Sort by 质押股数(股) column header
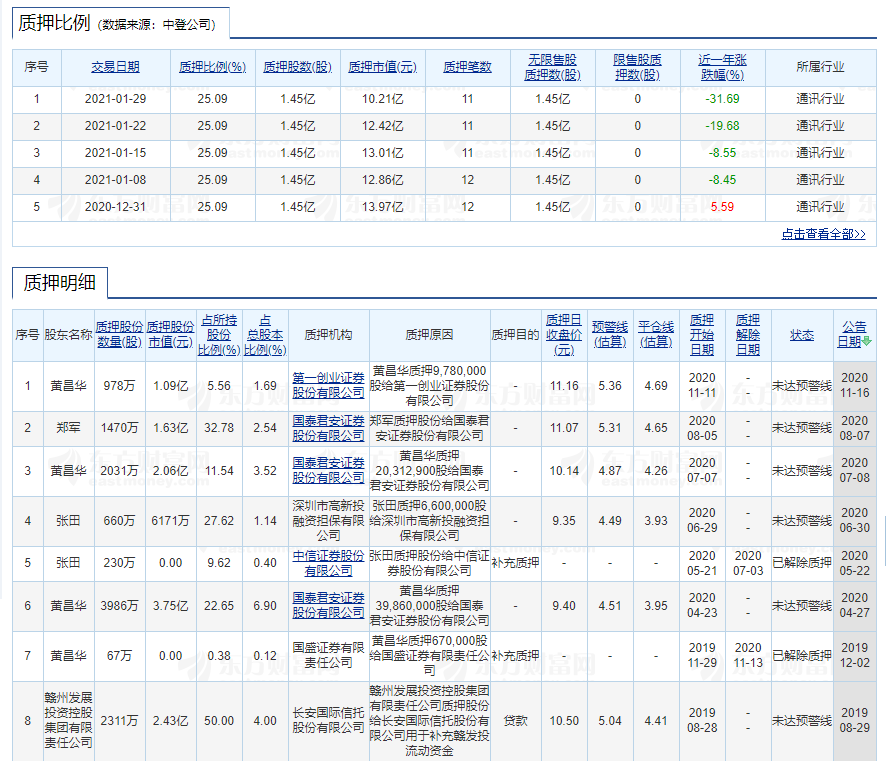This screenshot has height=761, width=886. 298,67
